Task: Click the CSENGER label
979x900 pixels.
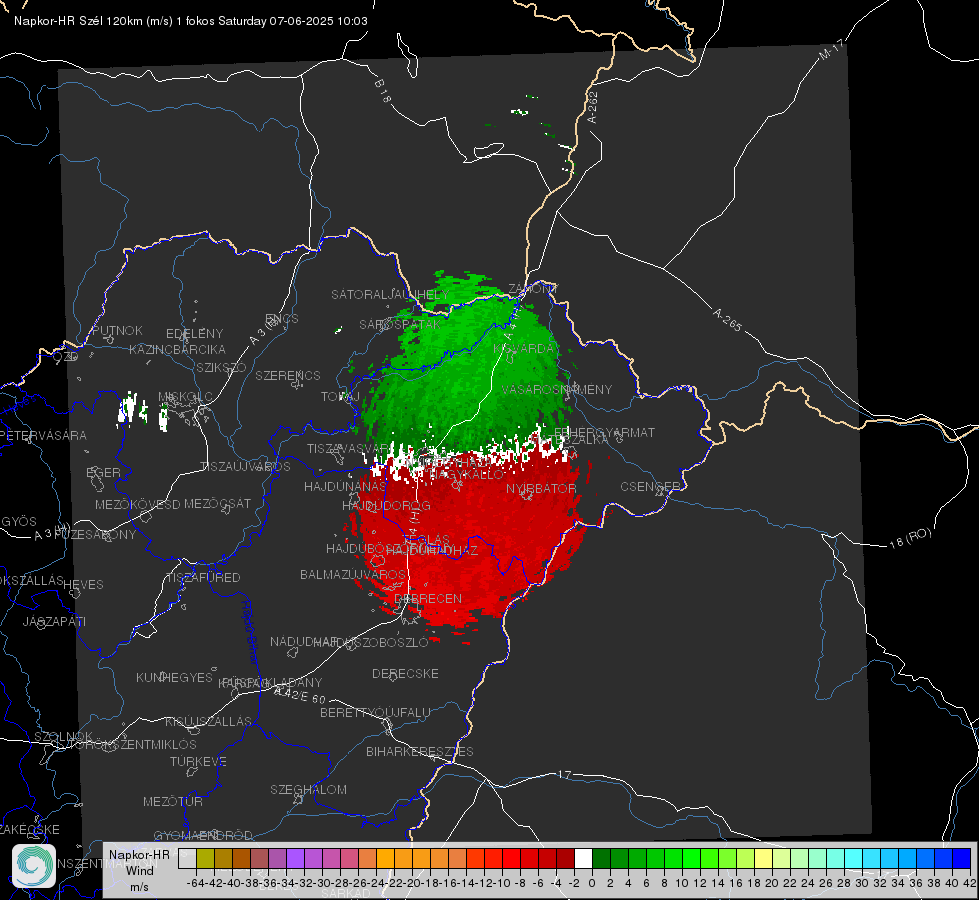Action: [650, 487]
